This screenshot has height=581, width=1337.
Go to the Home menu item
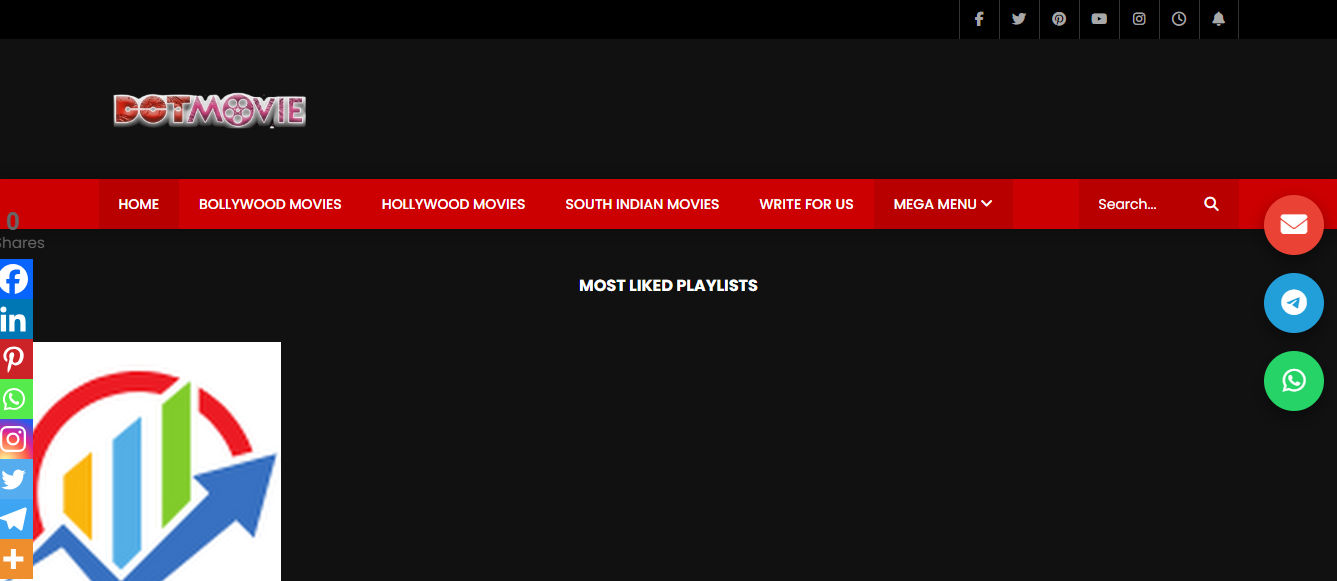(x=139, y=204)
